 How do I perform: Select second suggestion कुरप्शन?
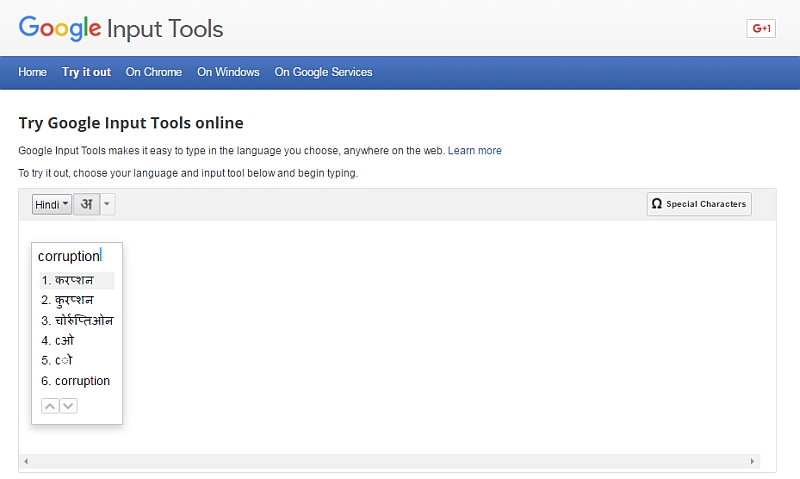point(77,300)
